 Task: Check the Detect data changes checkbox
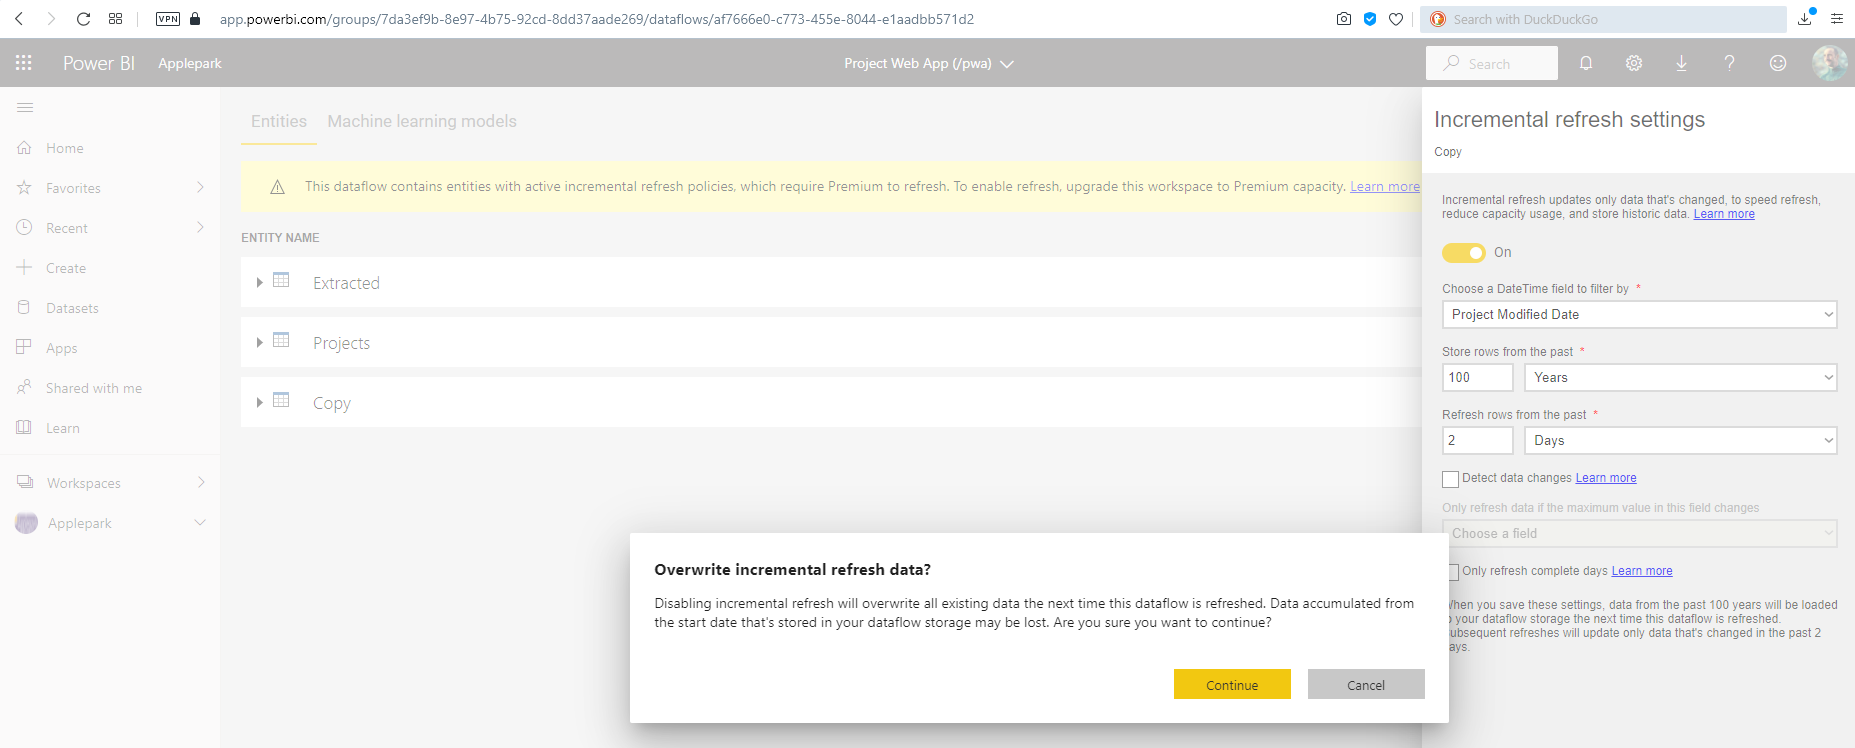(1450, 479)
